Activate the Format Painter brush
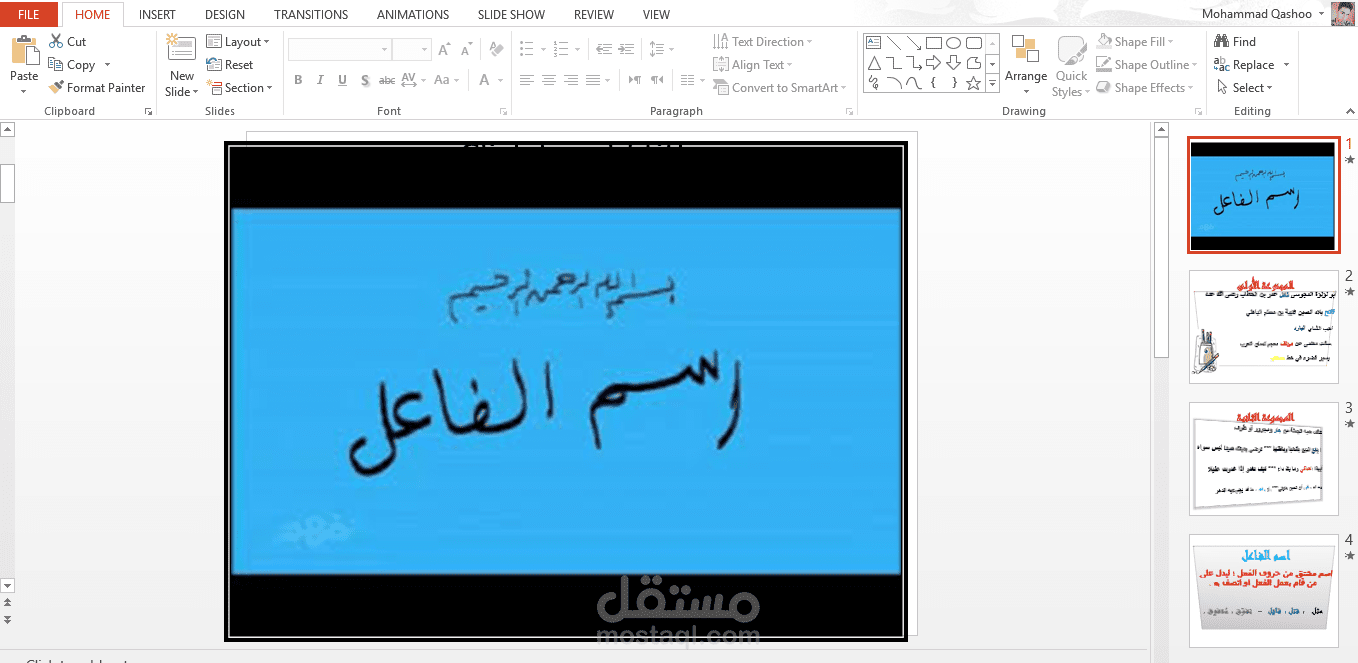This screenshot has height=663, width=1358. pos(57,88)
